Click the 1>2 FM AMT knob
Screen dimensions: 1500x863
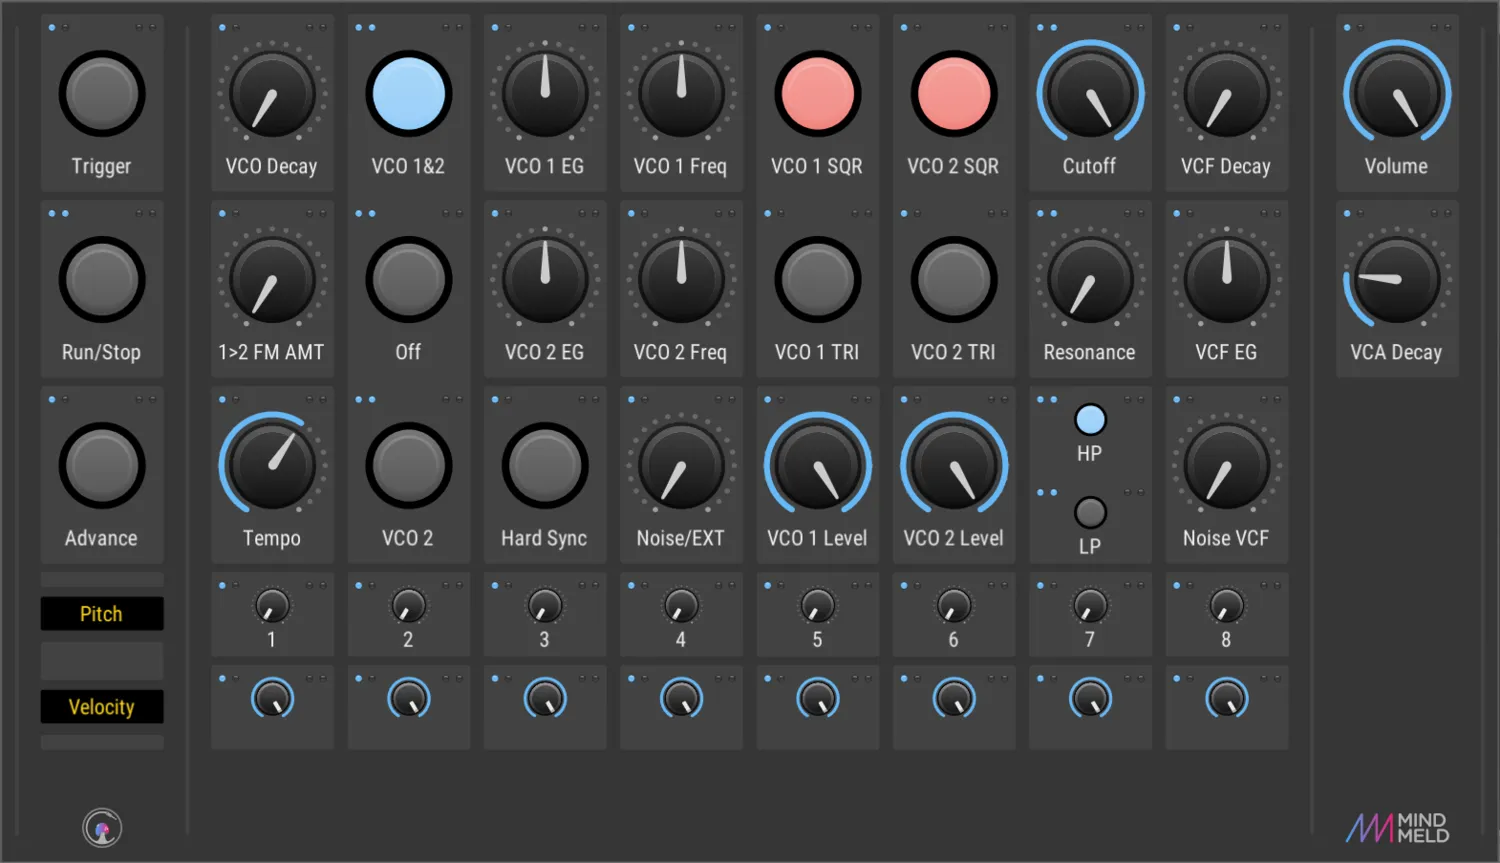(x=272, y=280)
